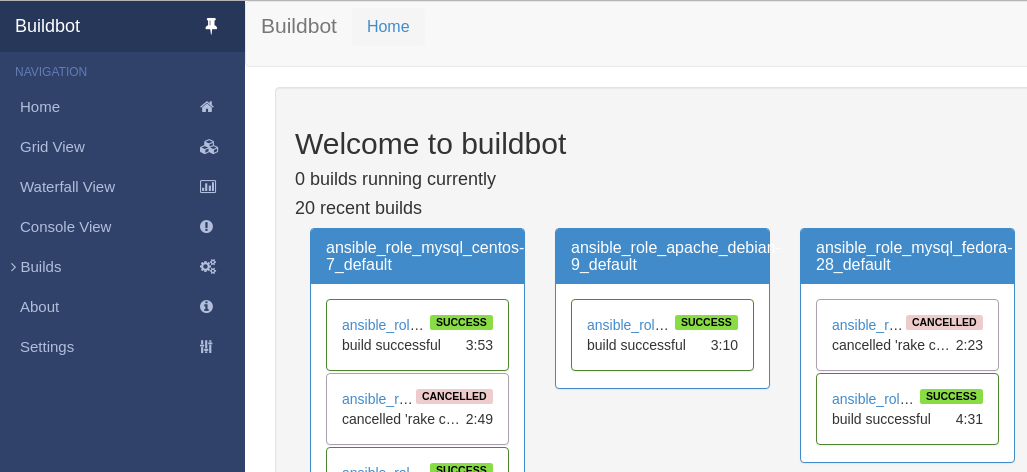Screen dimensions: 1027x472
Task: Click the NAVIGATION section label
Action: pyautogui.click(x=51, y=71)
